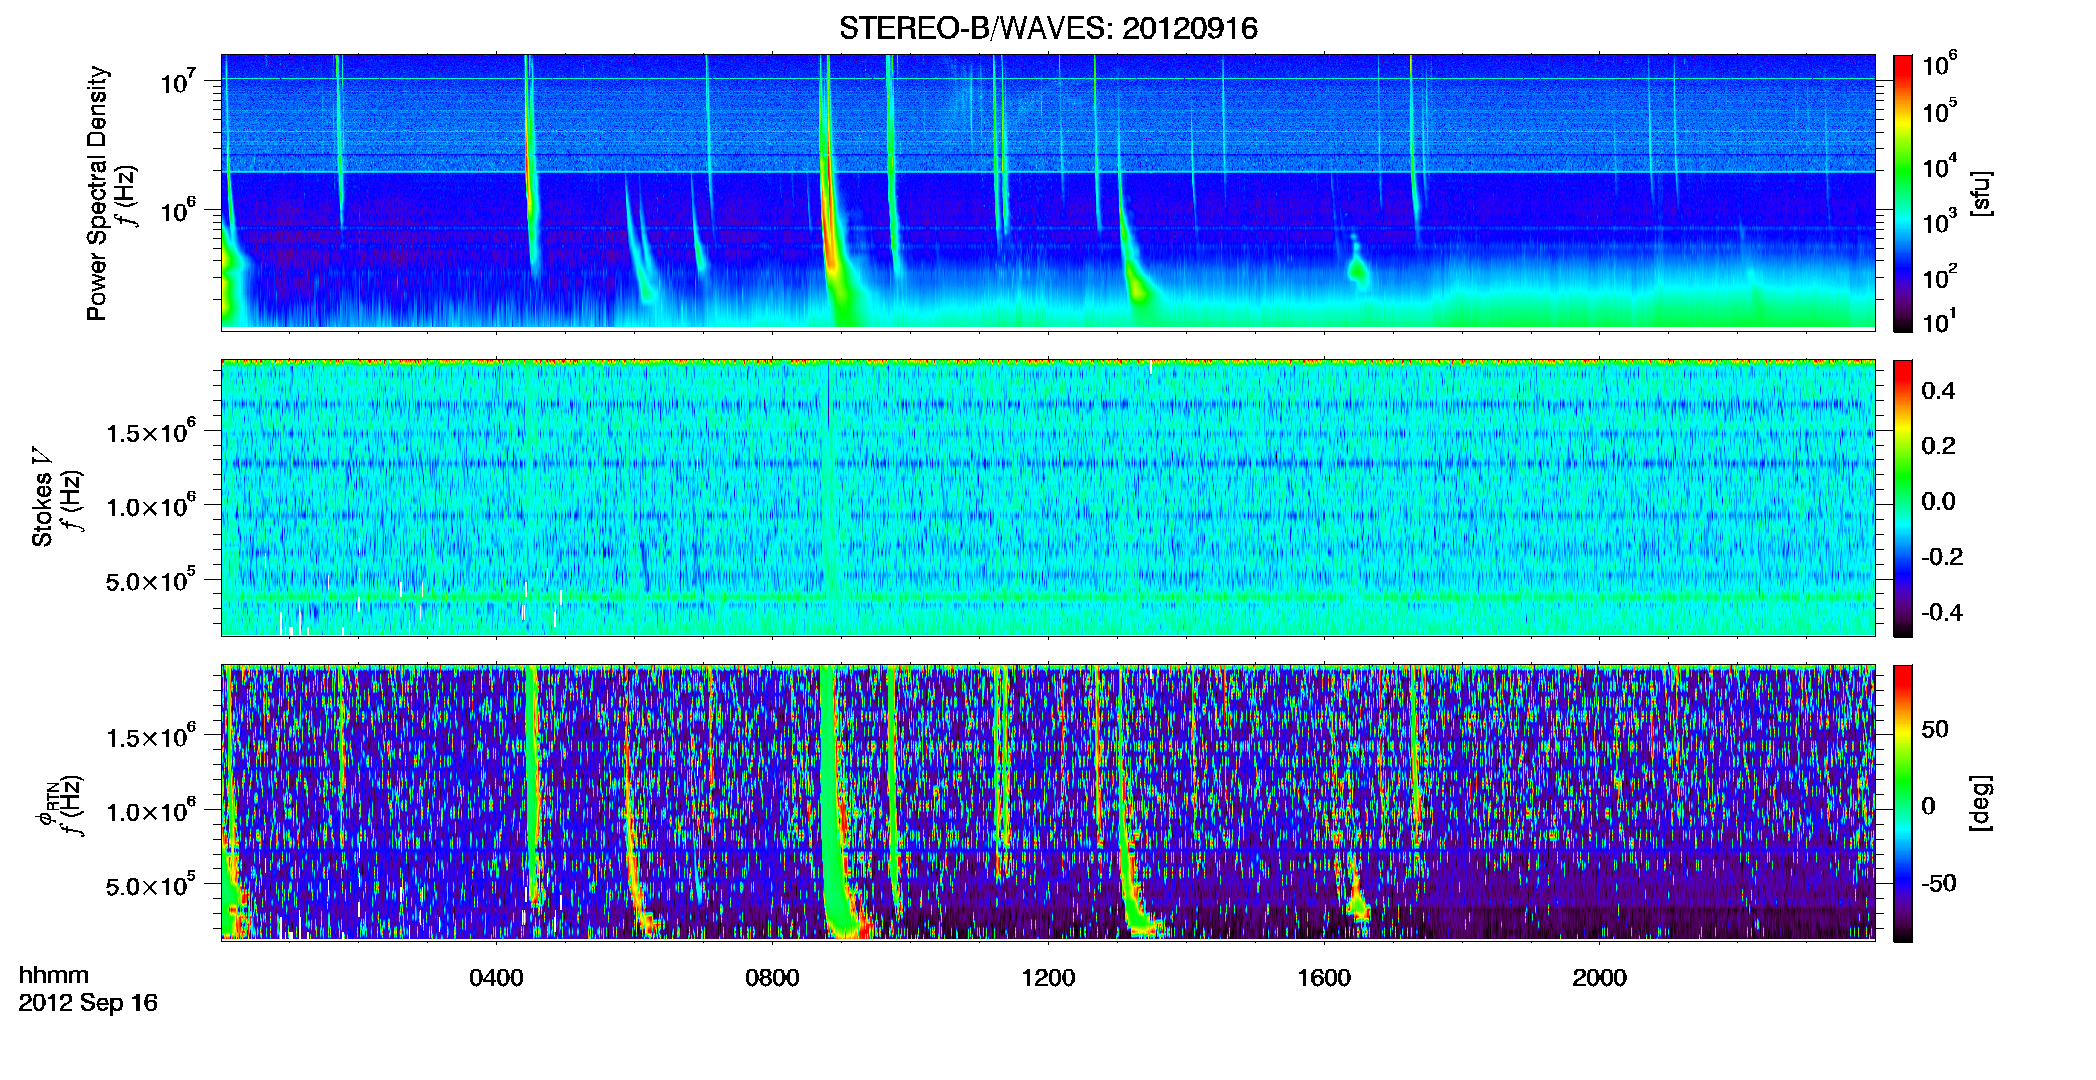Viewport: 2096px width, 1080px height.
Task: Click the isolated emission blob near 1630 in top panel
Action: [1357, 268]
